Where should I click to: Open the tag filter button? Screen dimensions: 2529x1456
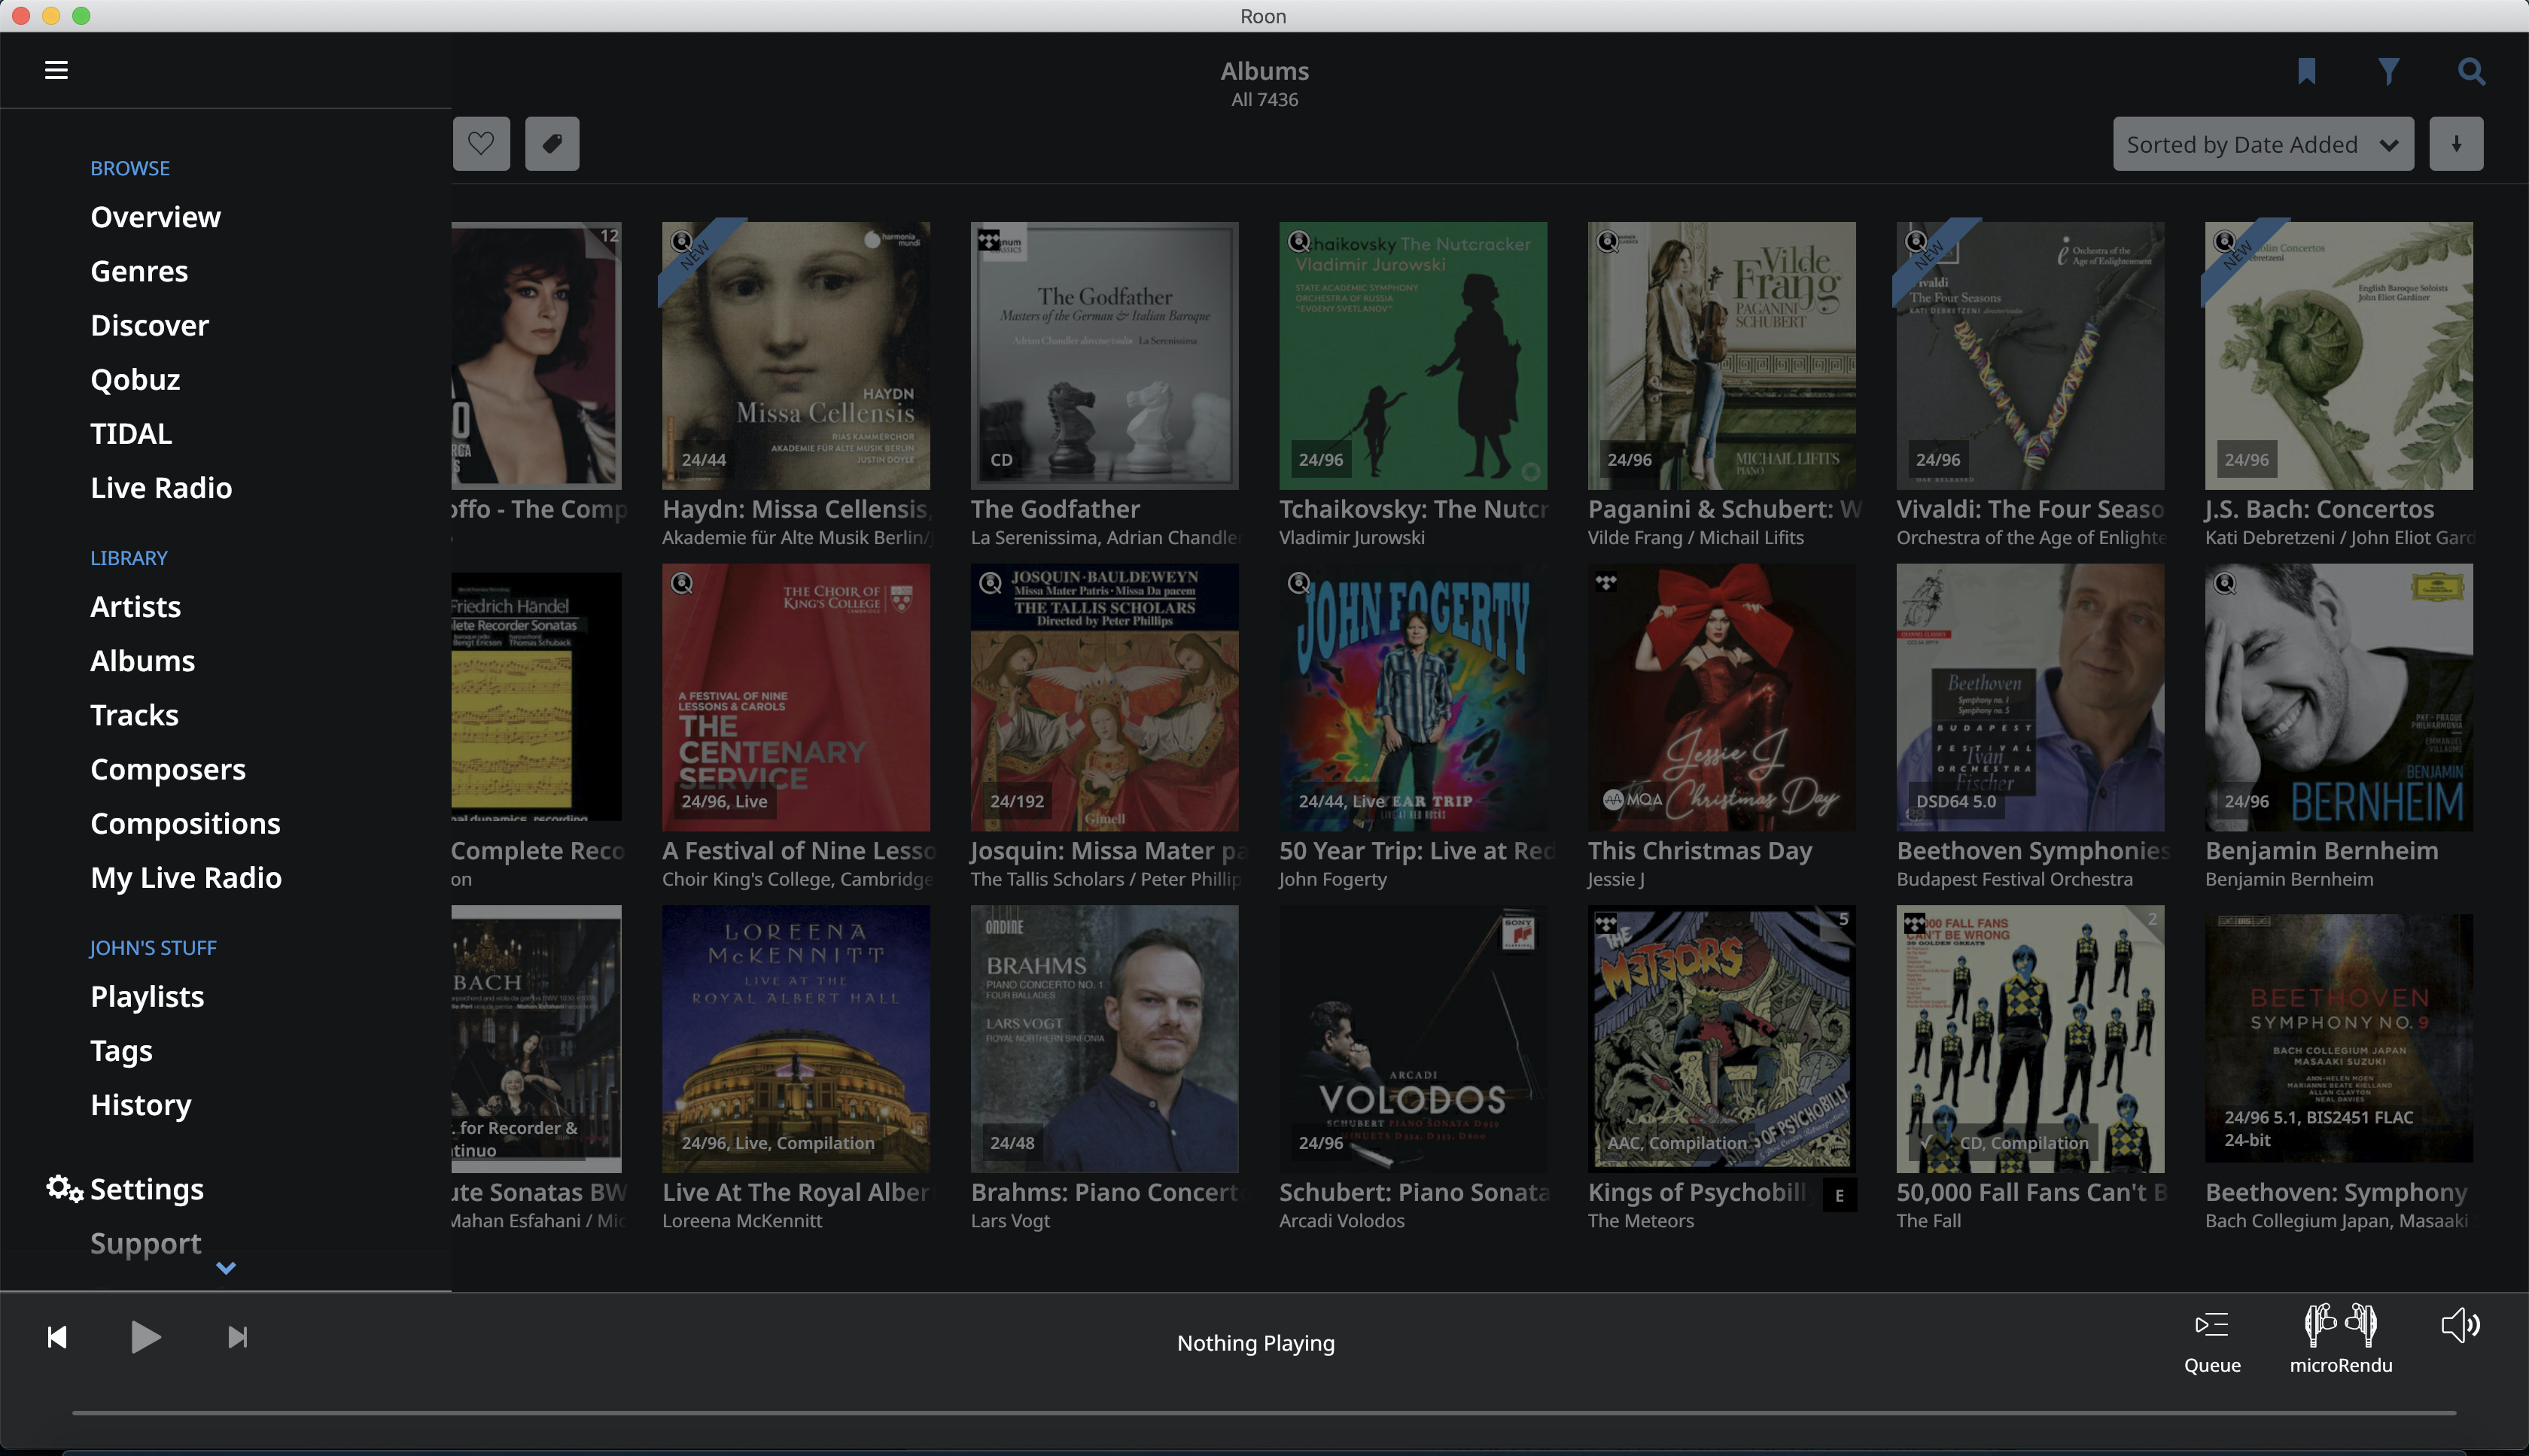click(x=552, y=144)
